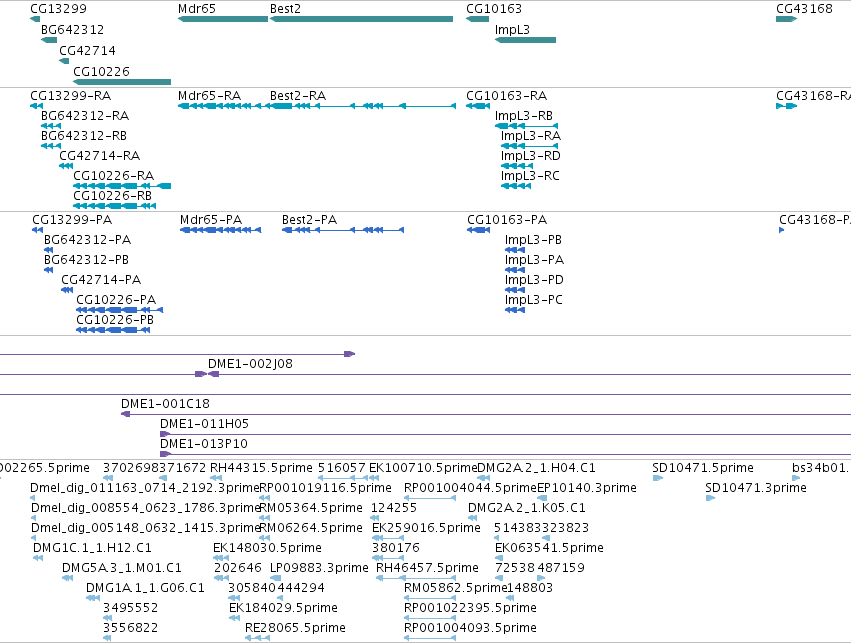Click EST RP001019116.5prime

tap(264, 498)
